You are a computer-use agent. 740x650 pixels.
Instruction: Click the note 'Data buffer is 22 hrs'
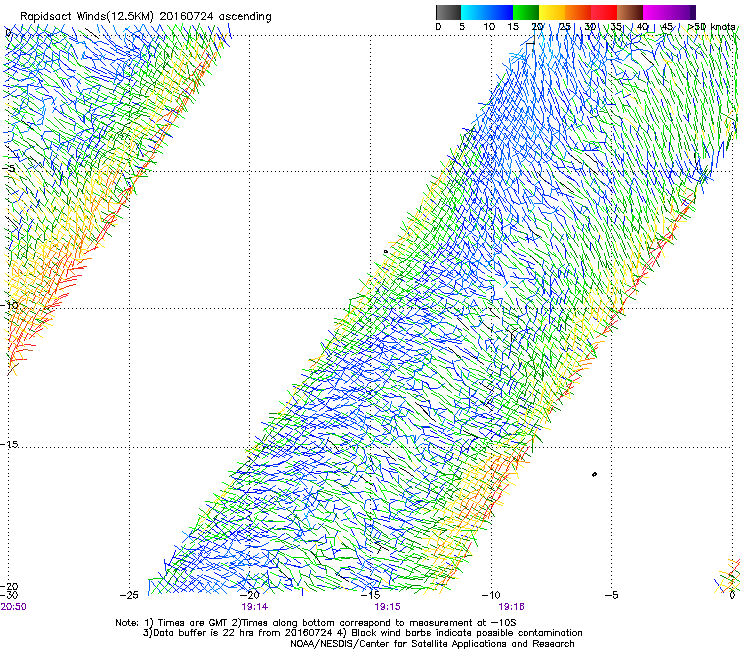click(x=203, y=633)
